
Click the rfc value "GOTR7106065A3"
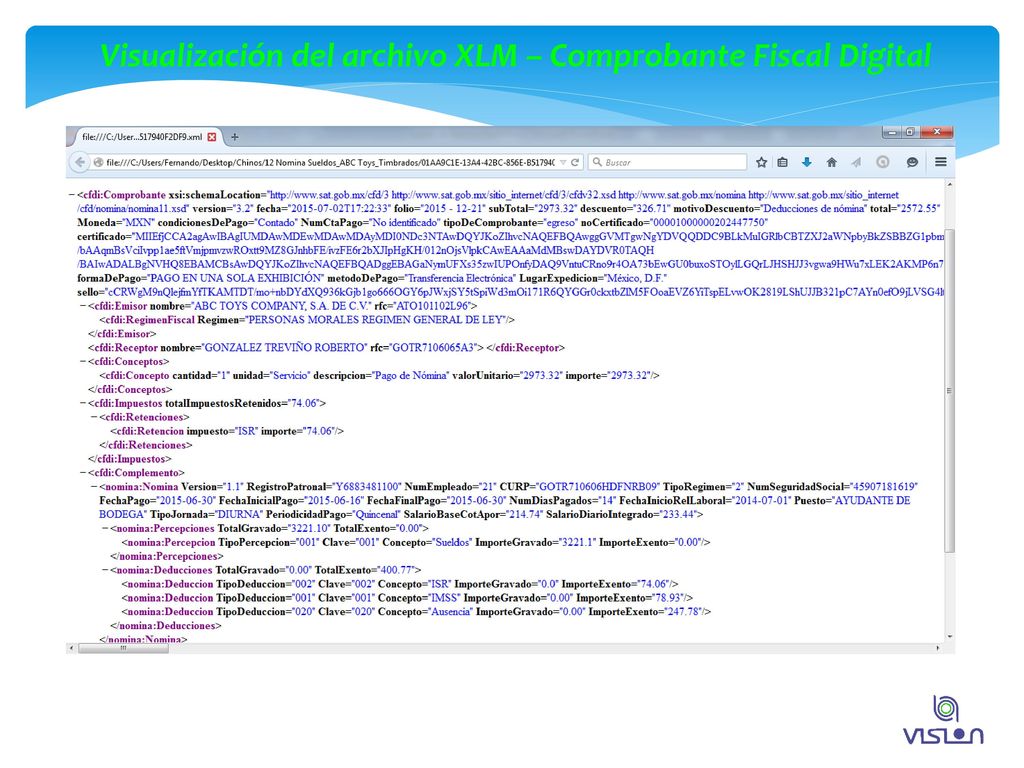point(432,347)
